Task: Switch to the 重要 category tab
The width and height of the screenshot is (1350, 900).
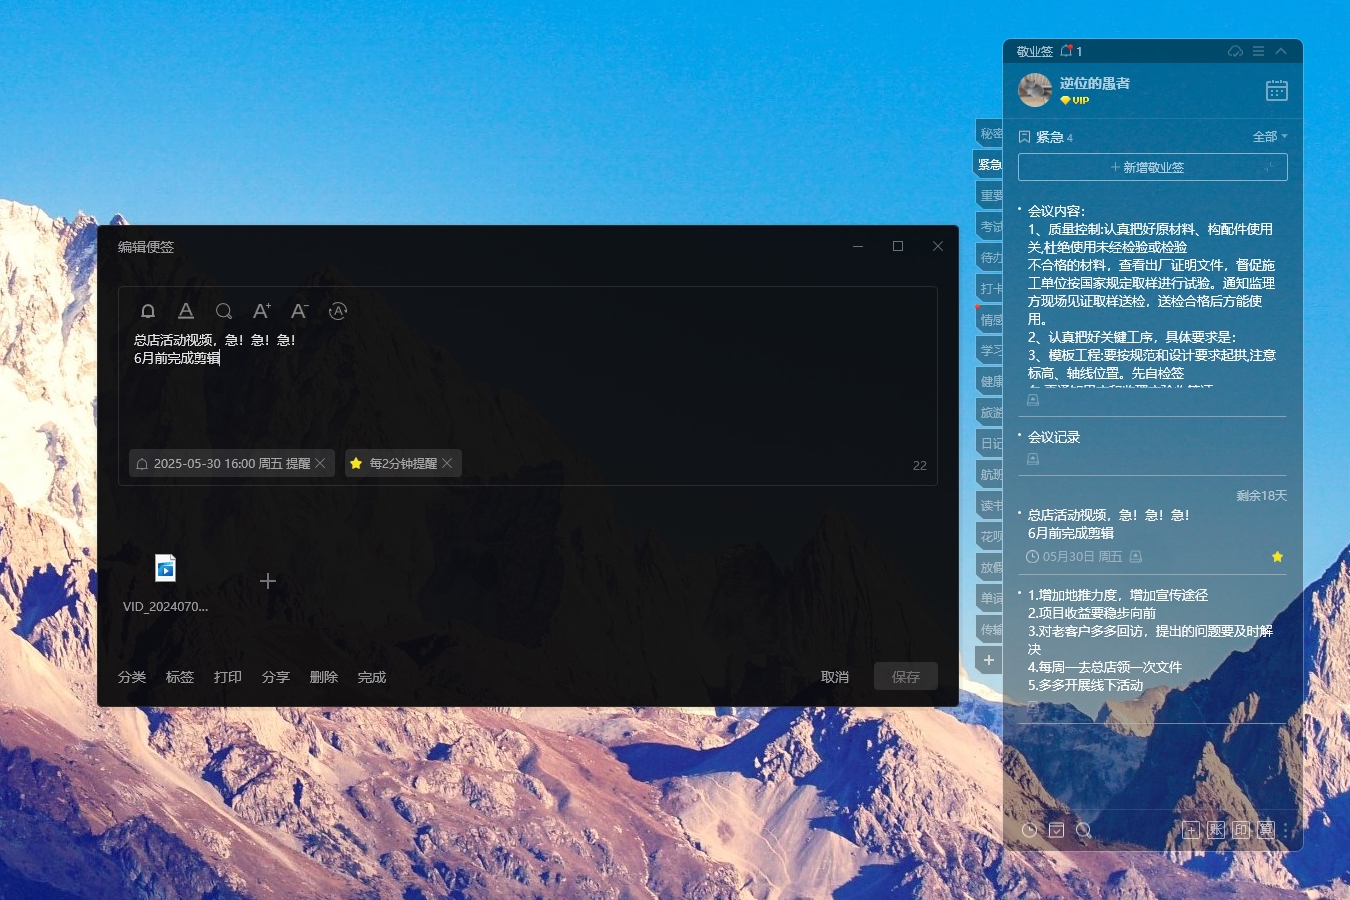Action: 990,196
